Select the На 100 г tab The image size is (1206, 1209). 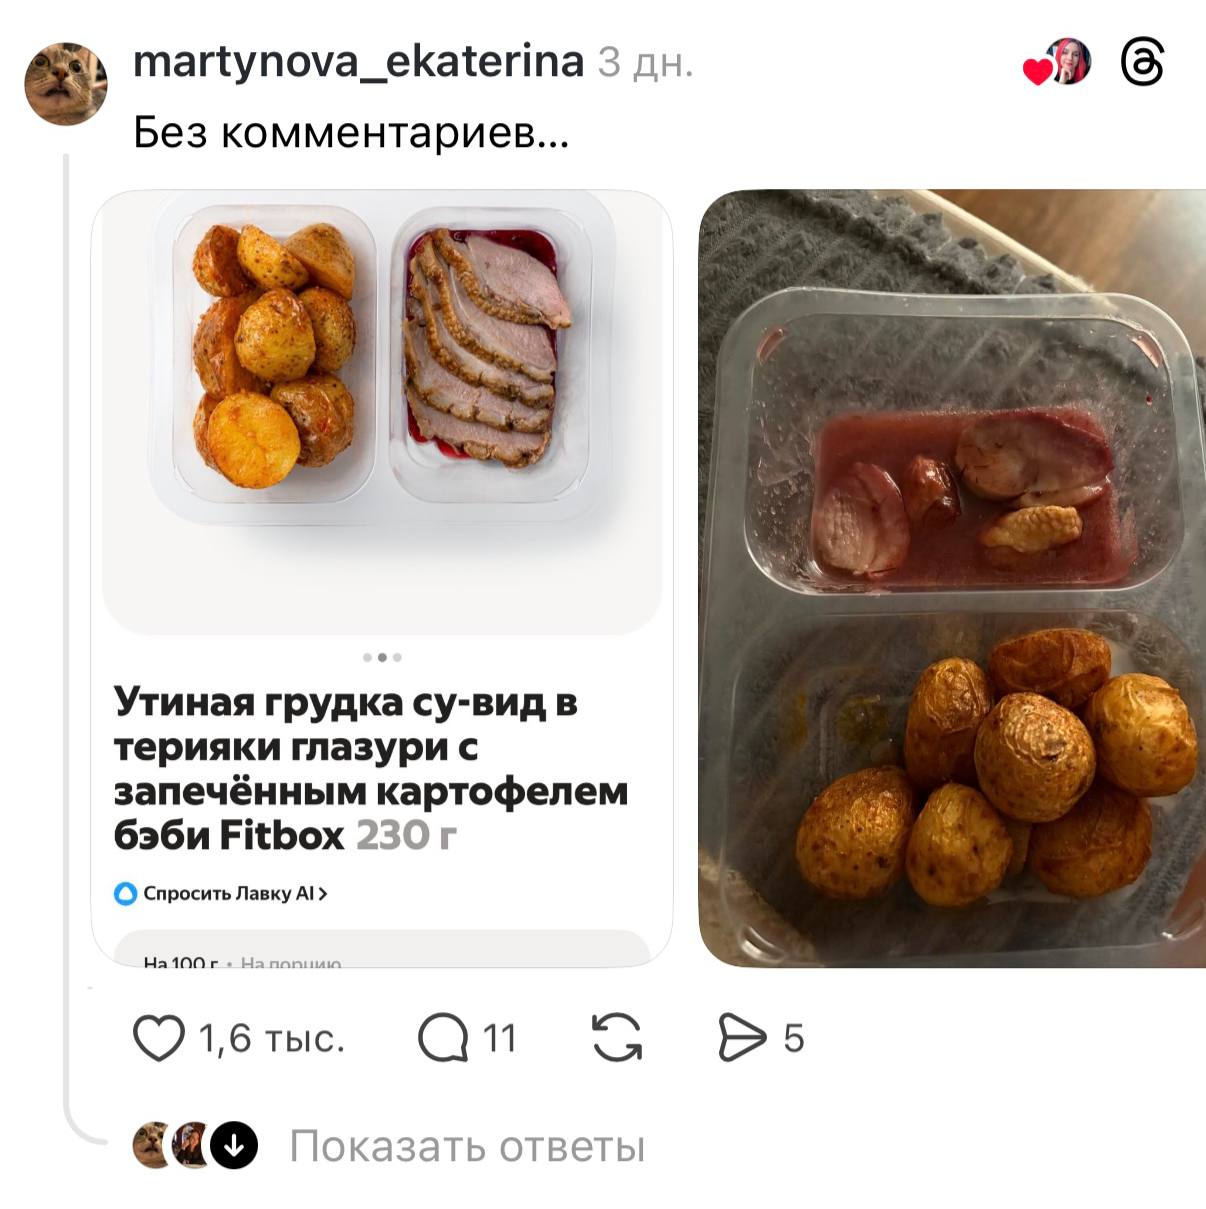(x=181, y=962)
